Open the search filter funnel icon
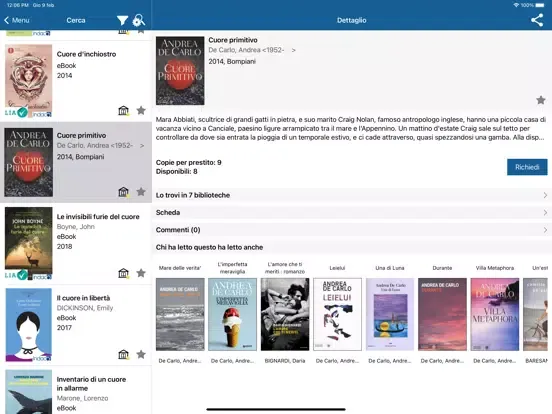The width and height of the screenshot is (552, 414). tap(122, 20)
